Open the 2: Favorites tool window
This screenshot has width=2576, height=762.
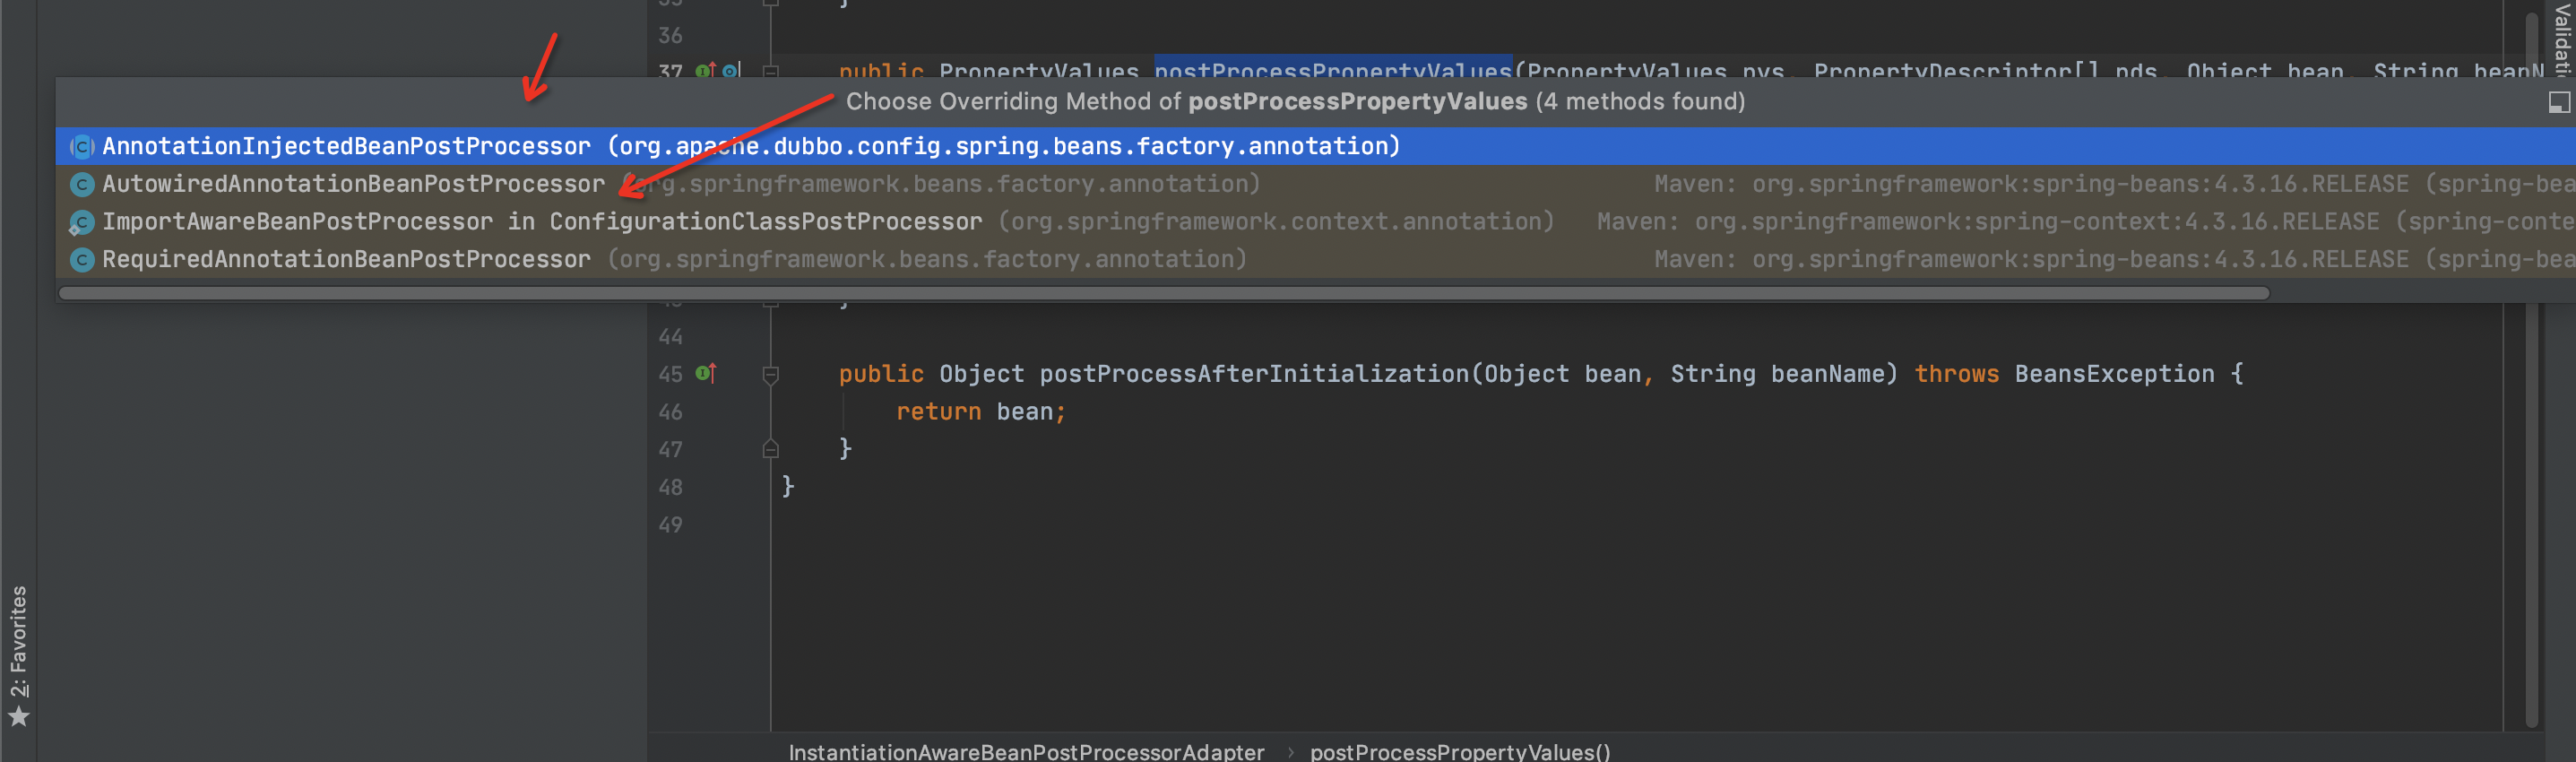[18, 642]
